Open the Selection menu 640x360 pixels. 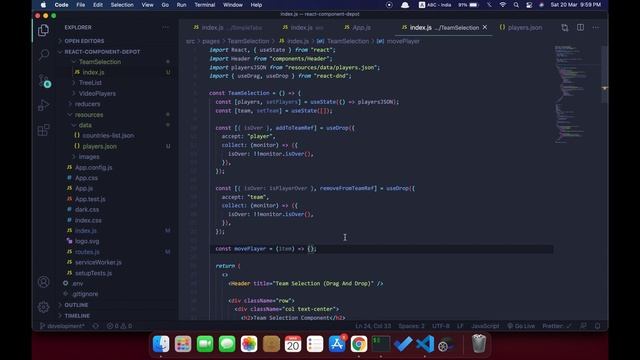[122, 5]
